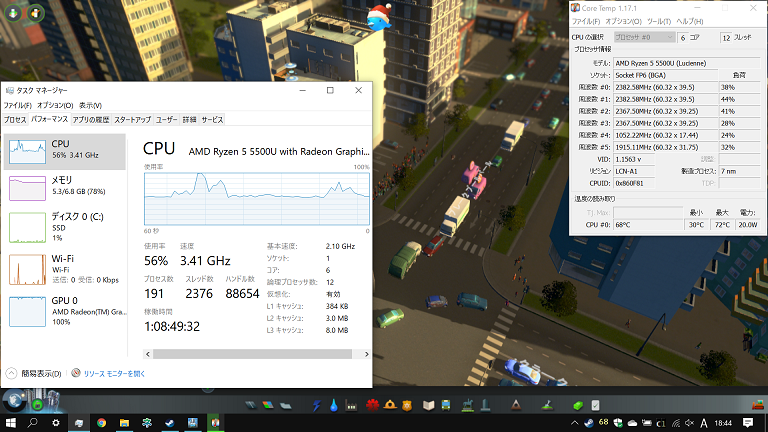Viewport: 768px width, 432px height.
Task: Open the Parks statue decoration menu
Action: (468, 405)
